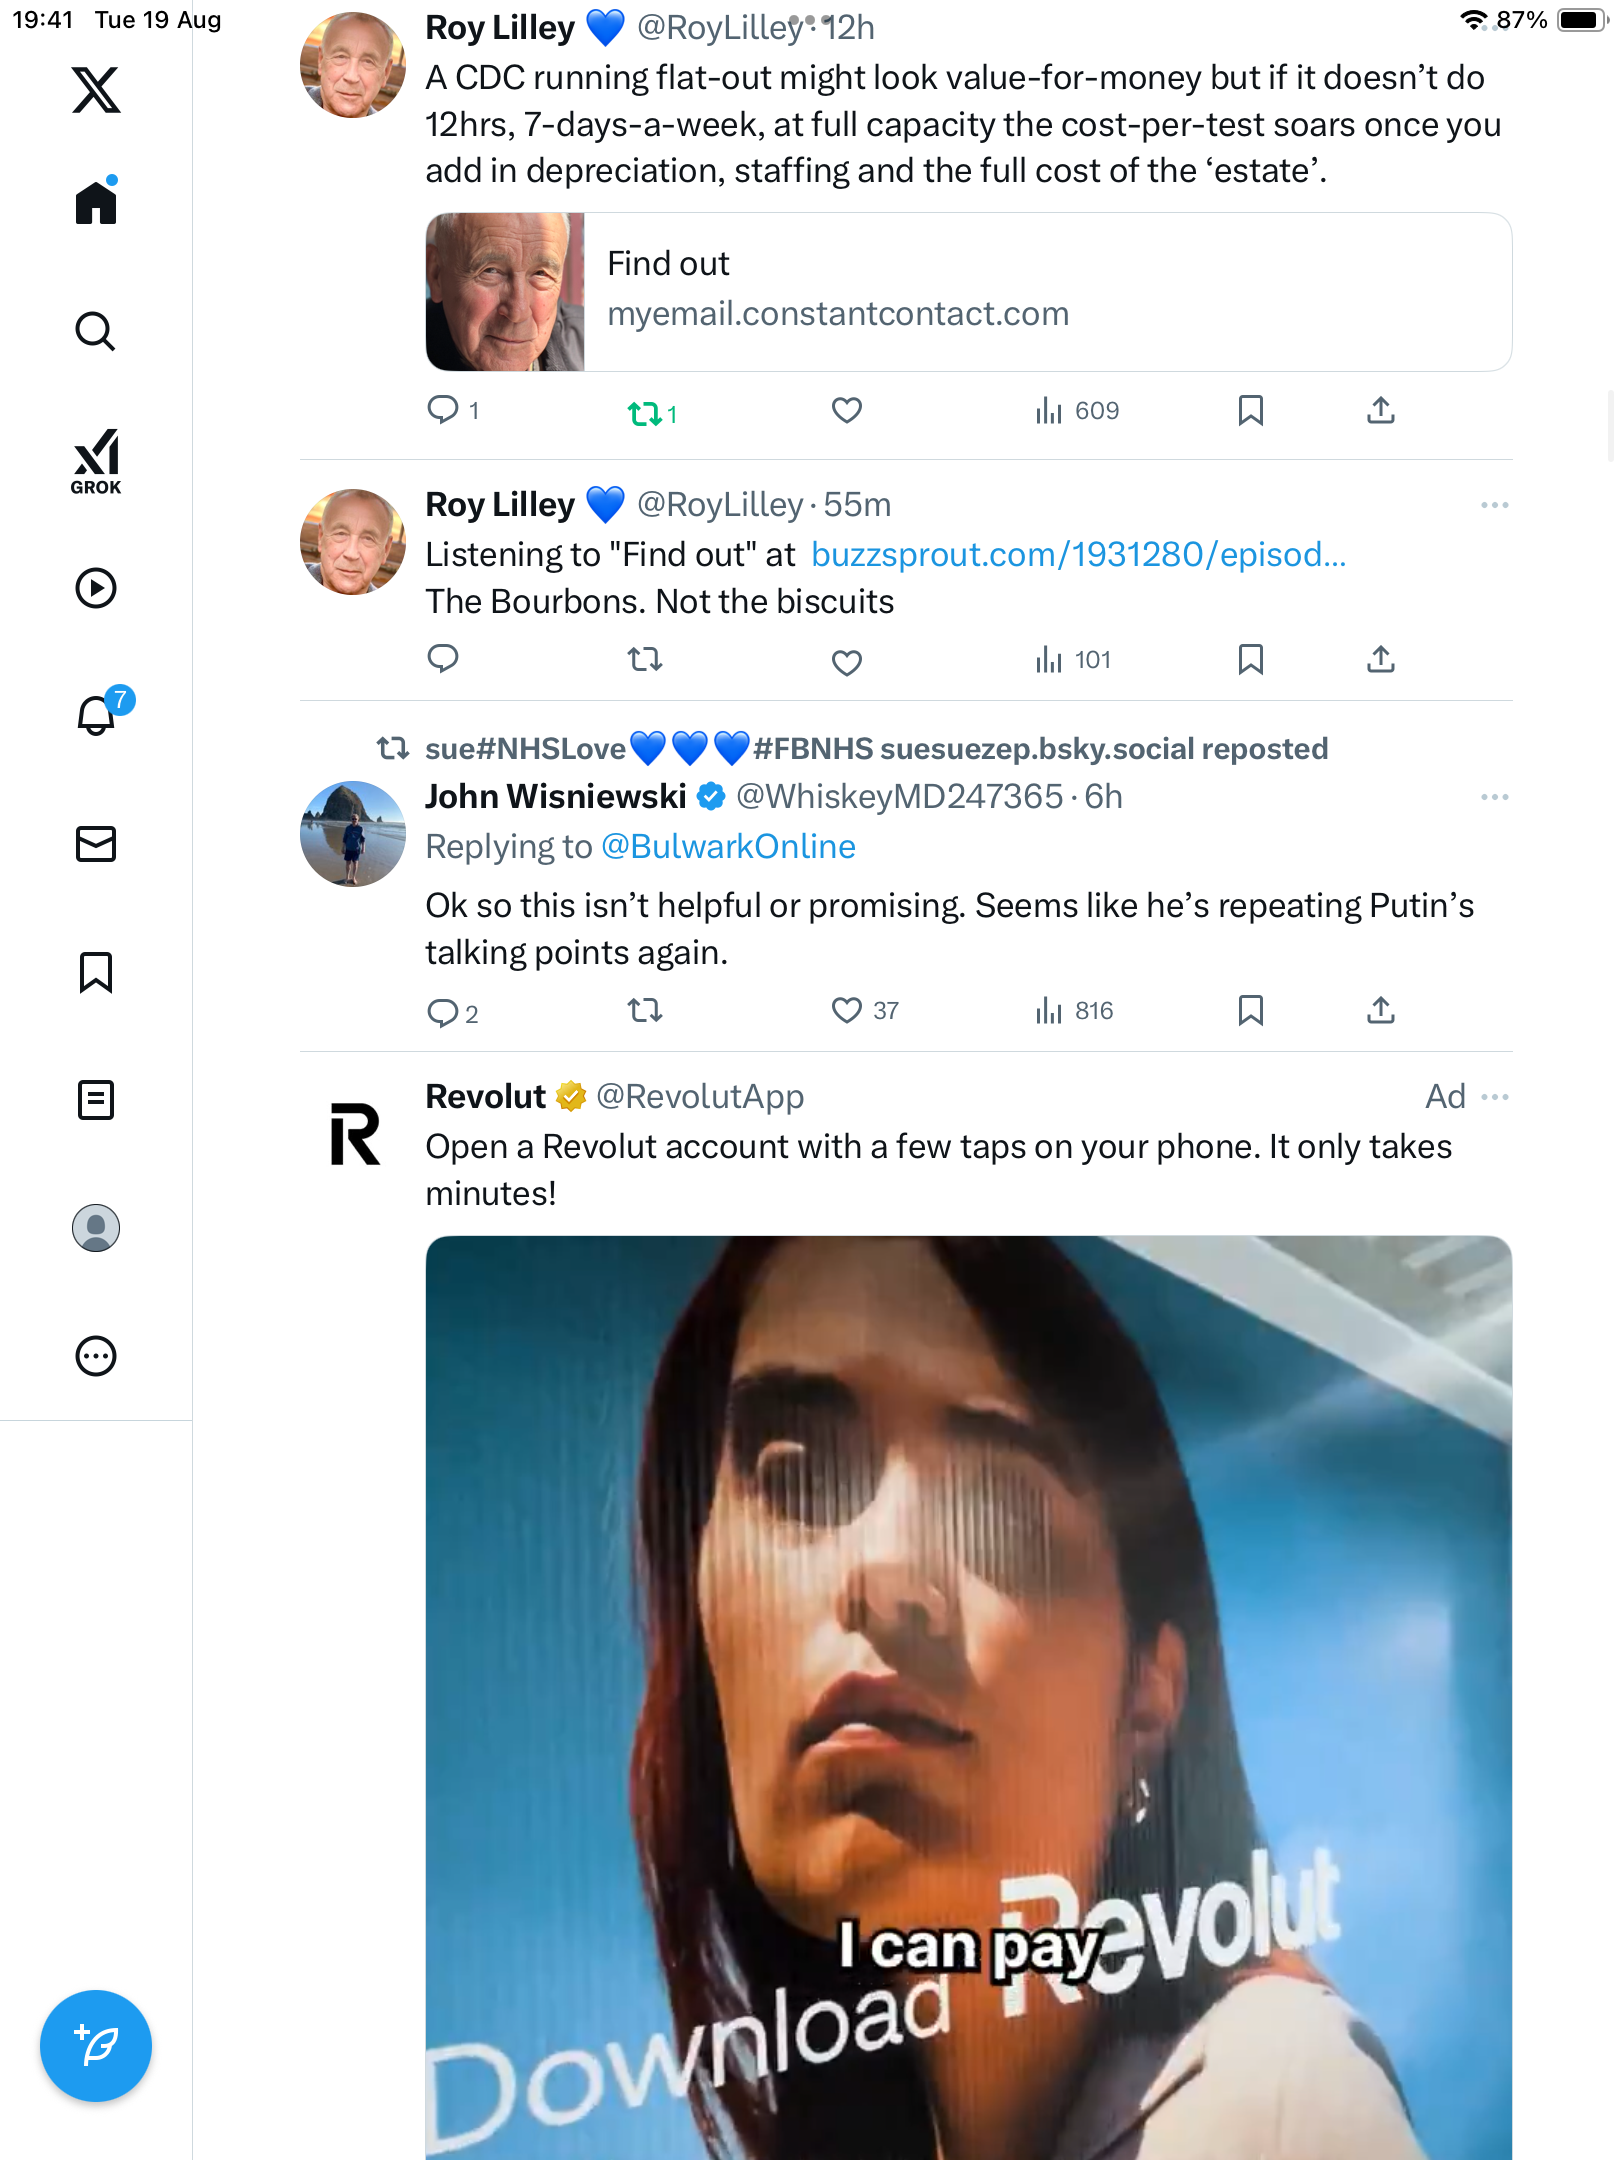Undo repost on Roy Lilley's CDC post

pyautogui.click(x=645, y=412)
